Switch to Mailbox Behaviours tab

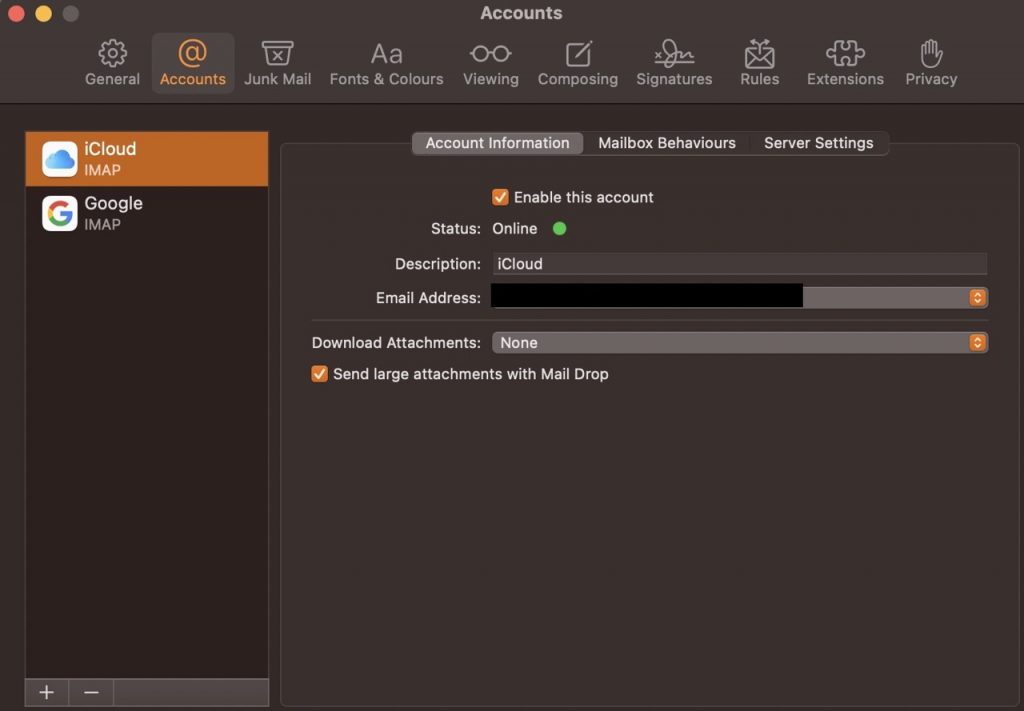click(667, 143)
